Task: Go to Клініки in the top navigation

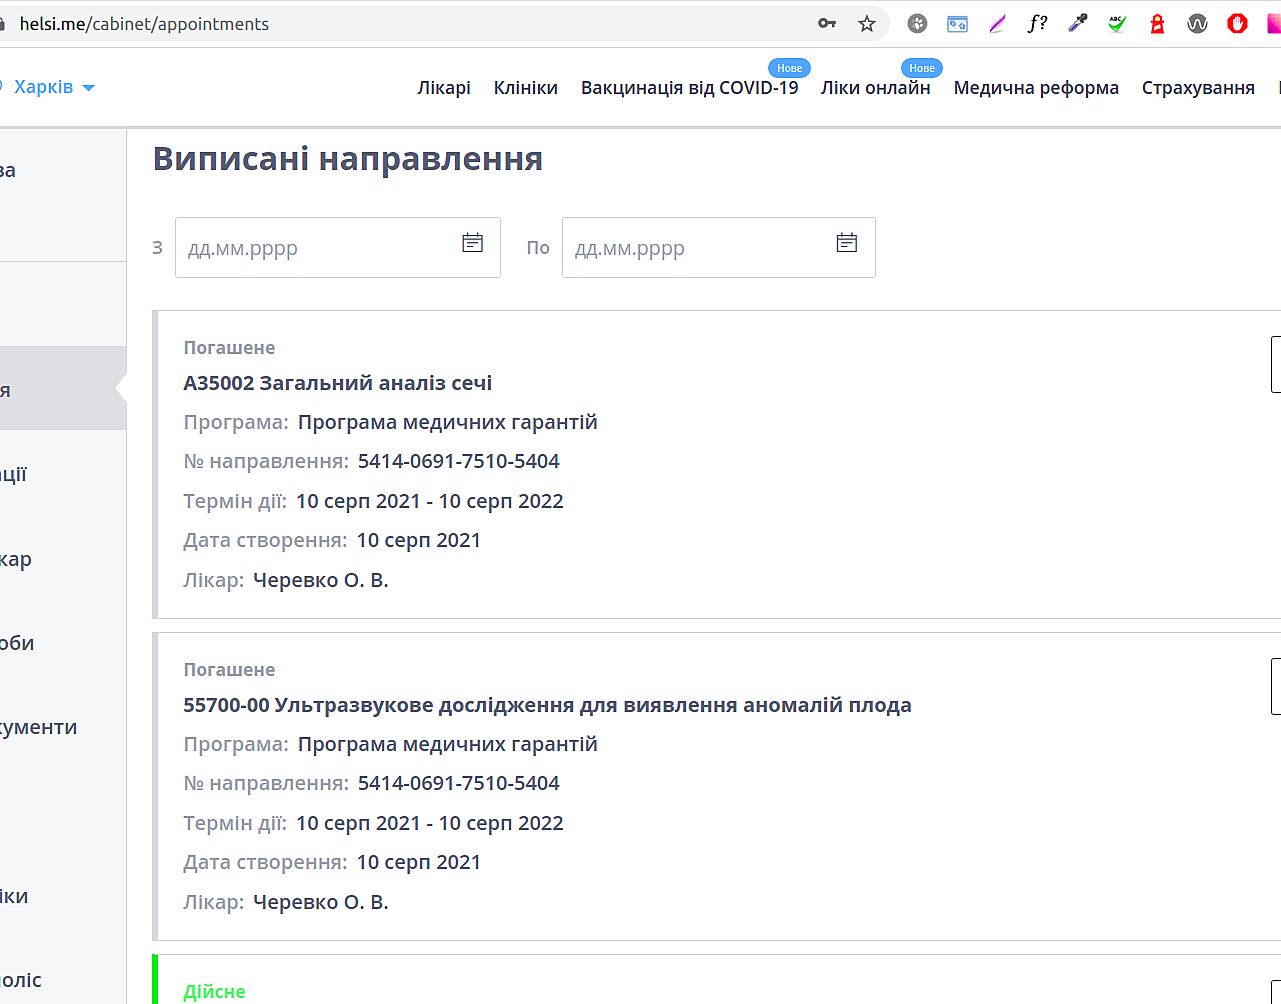Action: [525, 88]
